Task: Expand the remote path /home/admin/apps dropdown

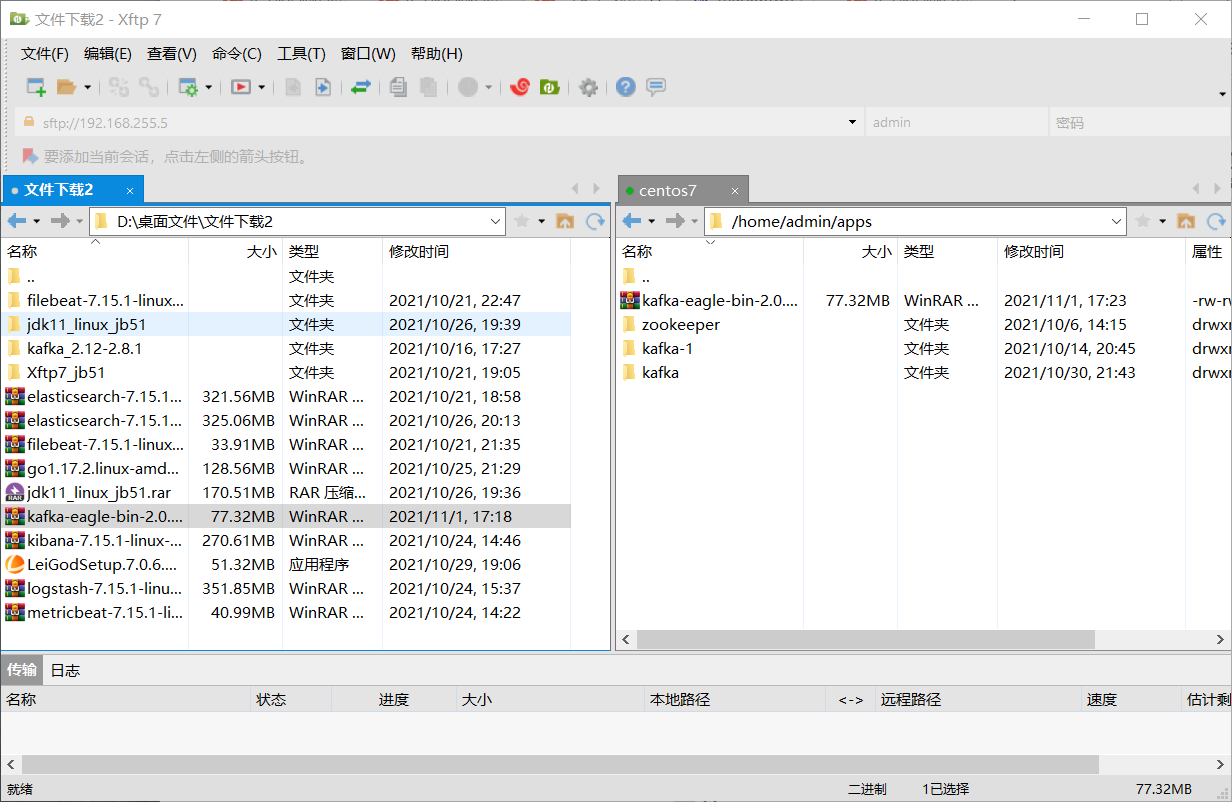Action: point(1118,221)
